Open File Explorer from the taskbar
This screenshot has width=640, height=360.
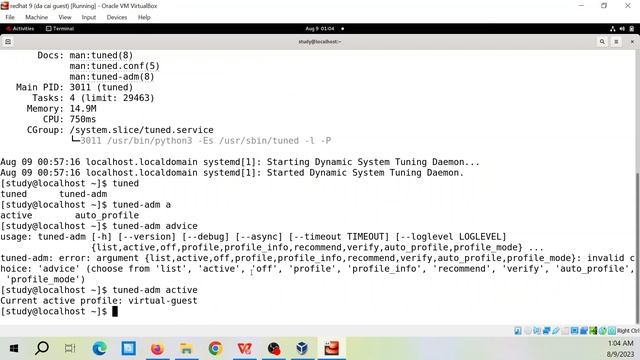186,348
